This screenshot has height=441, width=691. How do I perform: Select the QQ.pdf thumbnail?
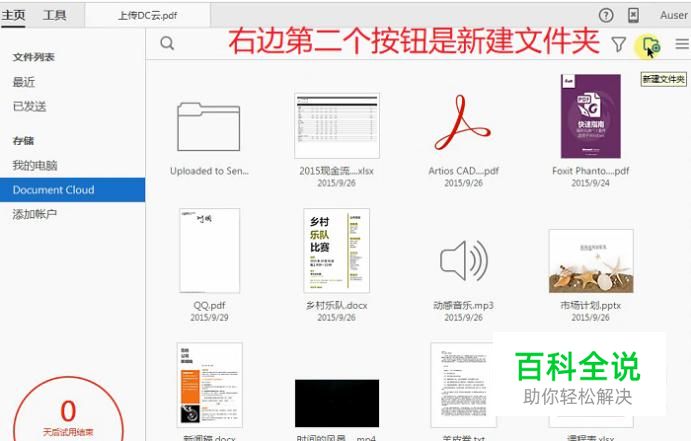pos(210,251)
